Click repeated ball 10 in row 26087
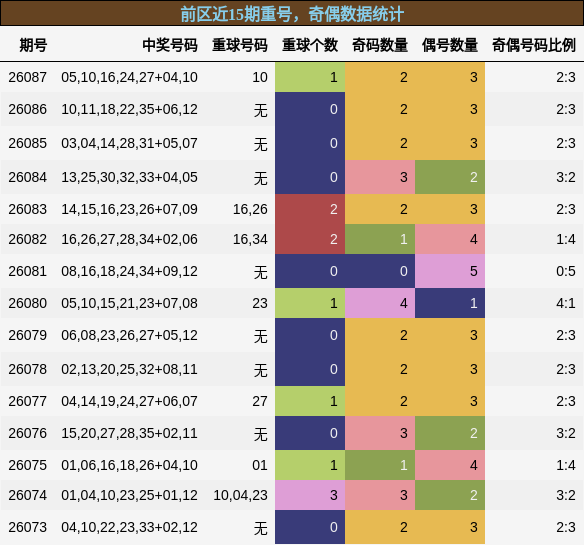This screenshot has height=545, width=584. [260, 77]
